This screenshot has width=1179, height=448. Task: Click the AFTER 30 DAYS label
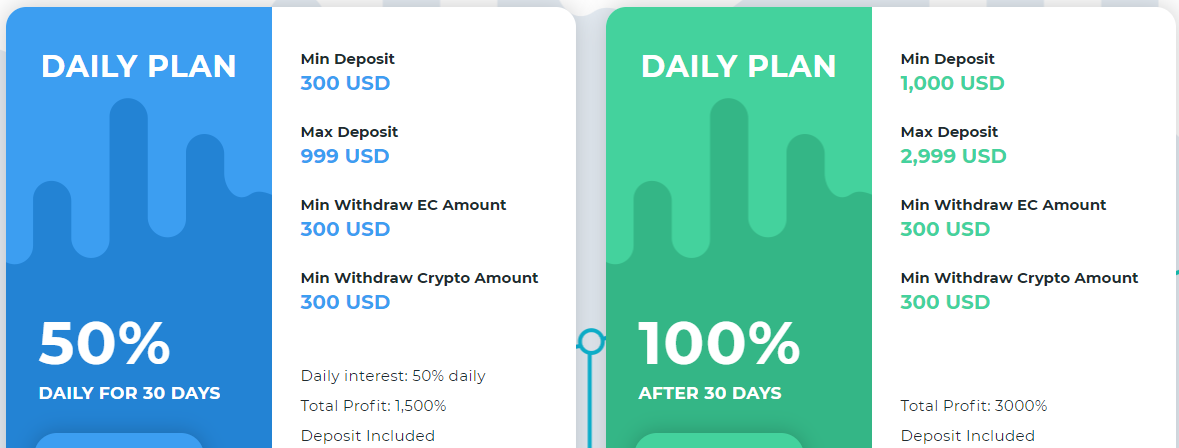(710, 393)
